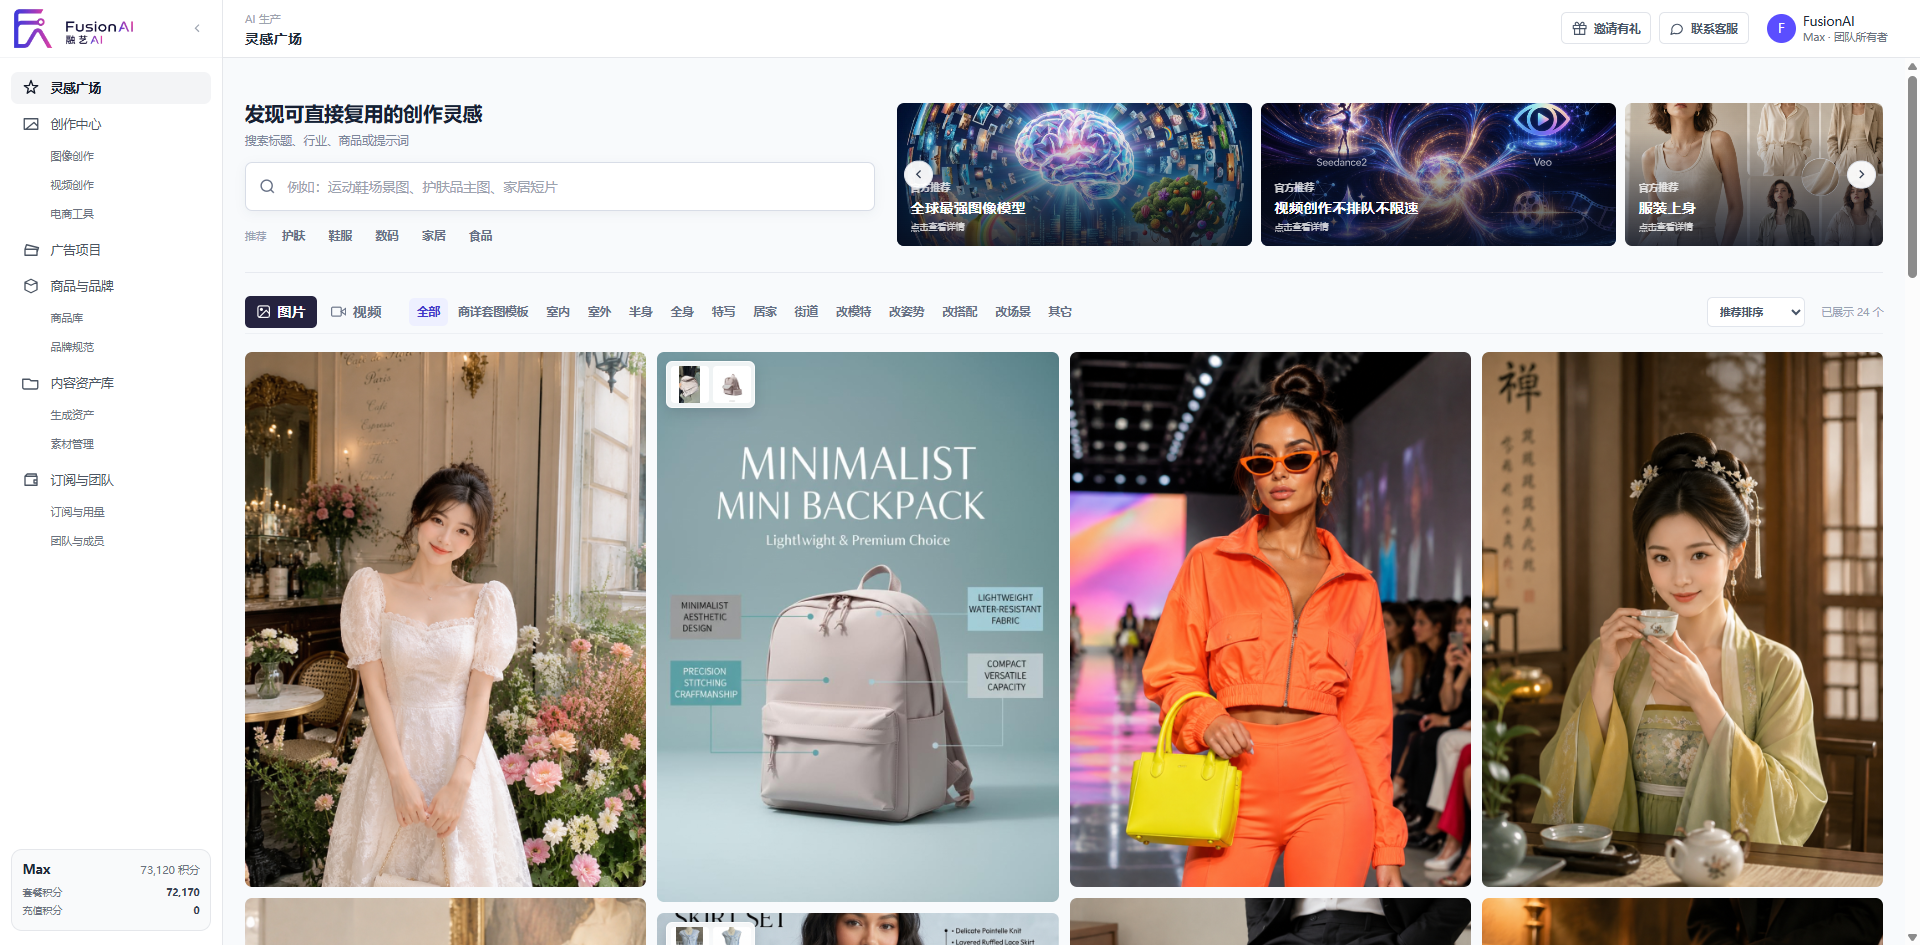
Task: Open 电商工具 in the sidebar
Action: pos(72,214)
